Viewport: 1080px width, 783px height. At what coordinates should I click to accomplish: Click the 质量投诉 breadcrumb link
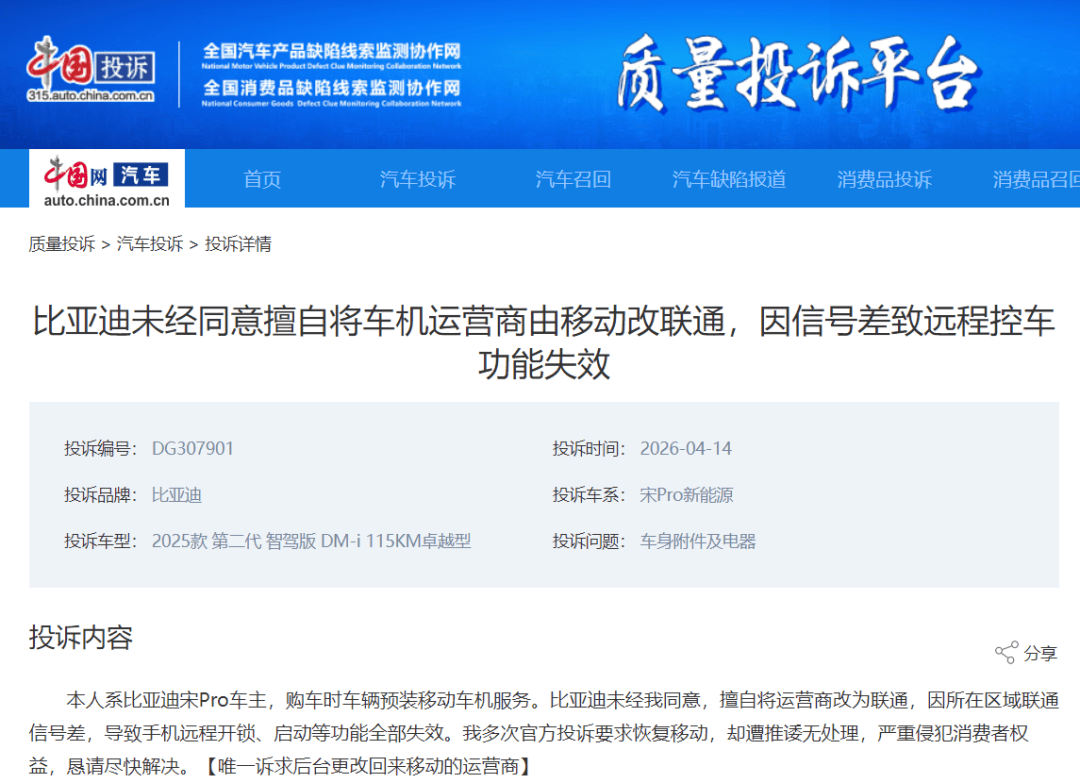(62, 244)
